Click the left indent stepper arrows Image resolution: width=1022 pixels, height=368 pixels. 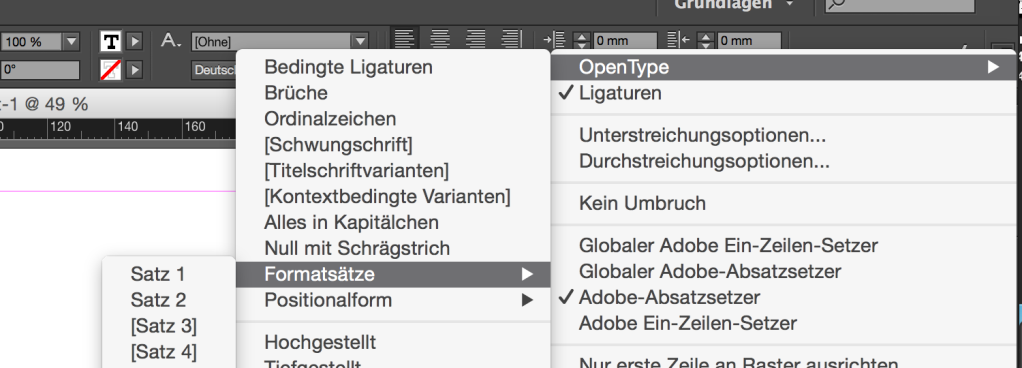582,41
